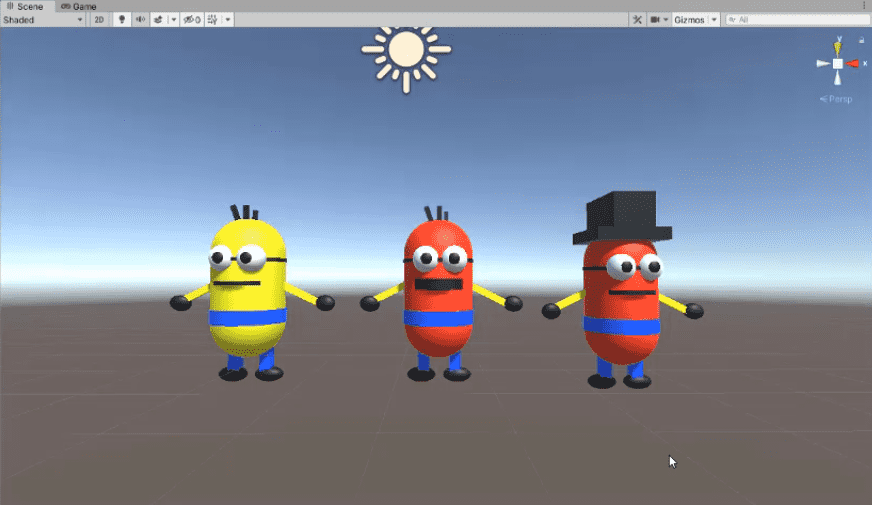Toggle scene lighting lightbulb

tap(122, 19)
